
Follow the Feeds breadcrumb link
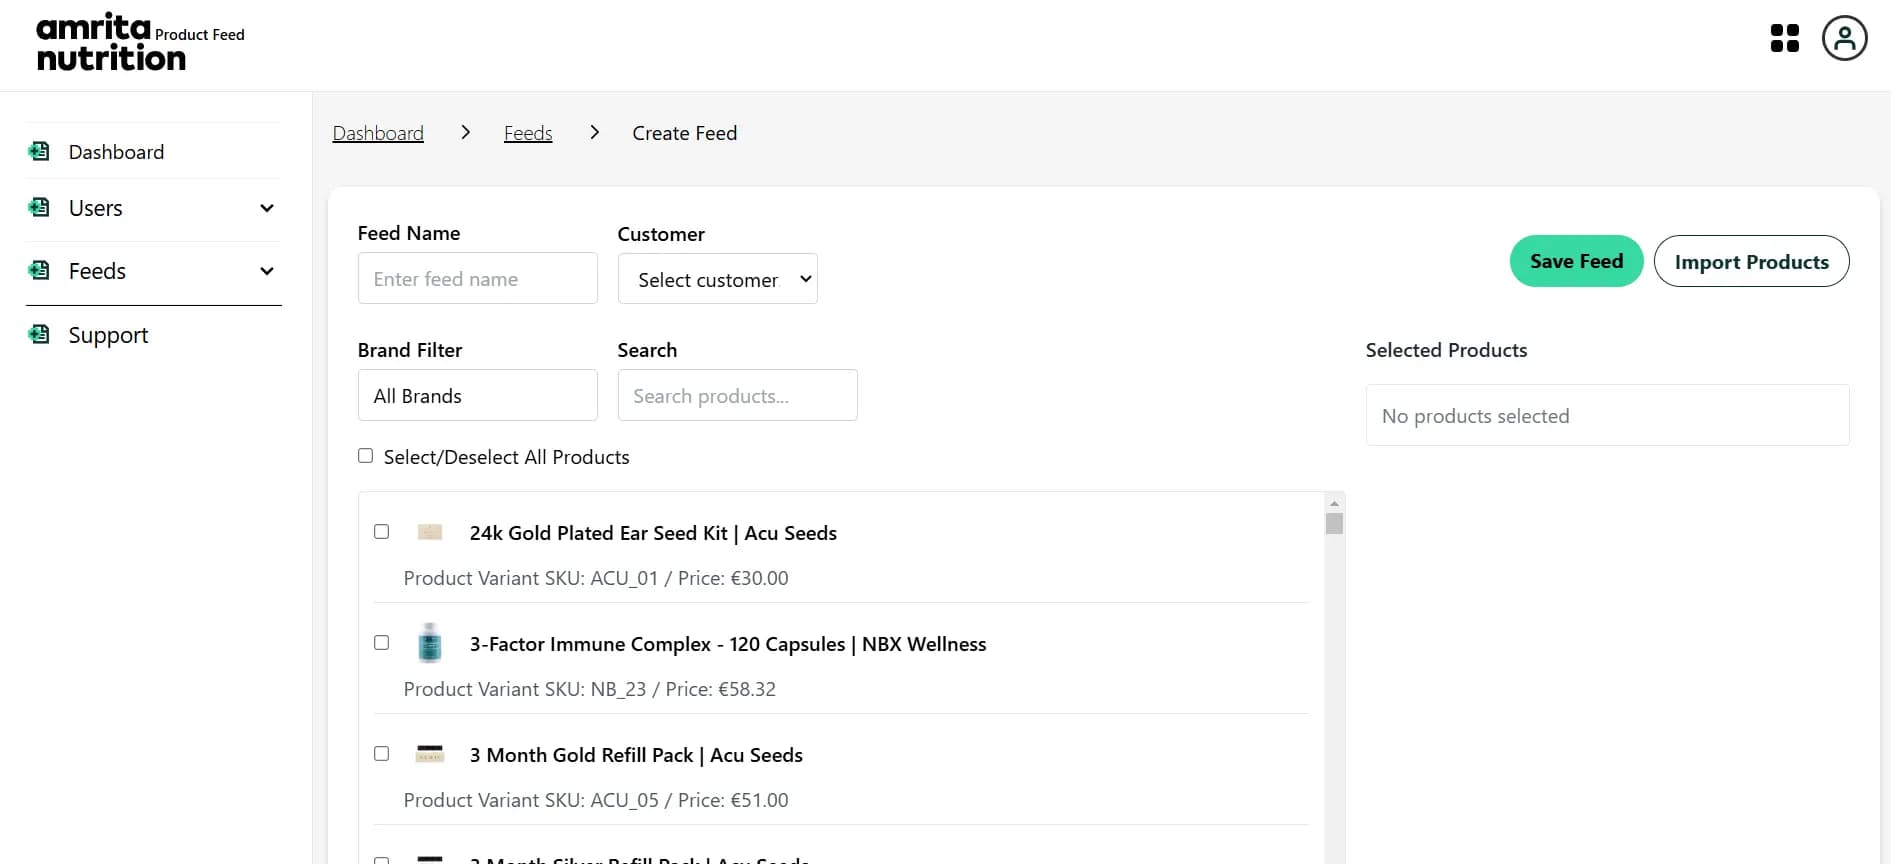(528, 133)
